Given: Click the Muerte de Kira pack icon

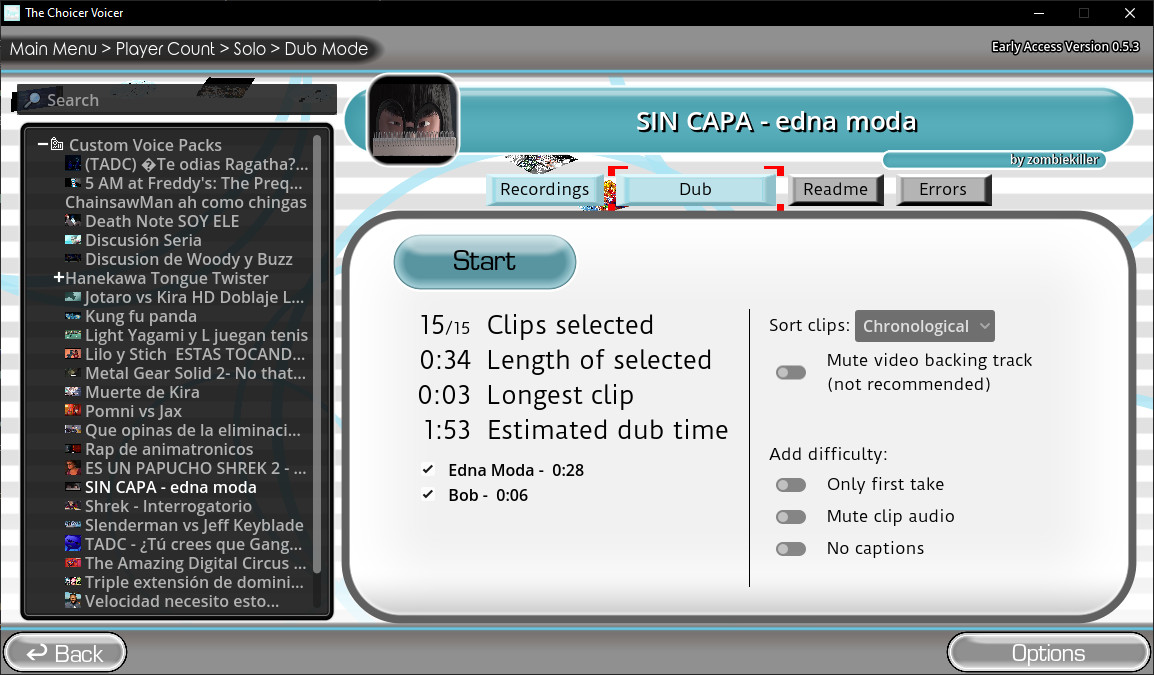Looking at the screenshot, I should pyautogui.click(x=73, y=392).
